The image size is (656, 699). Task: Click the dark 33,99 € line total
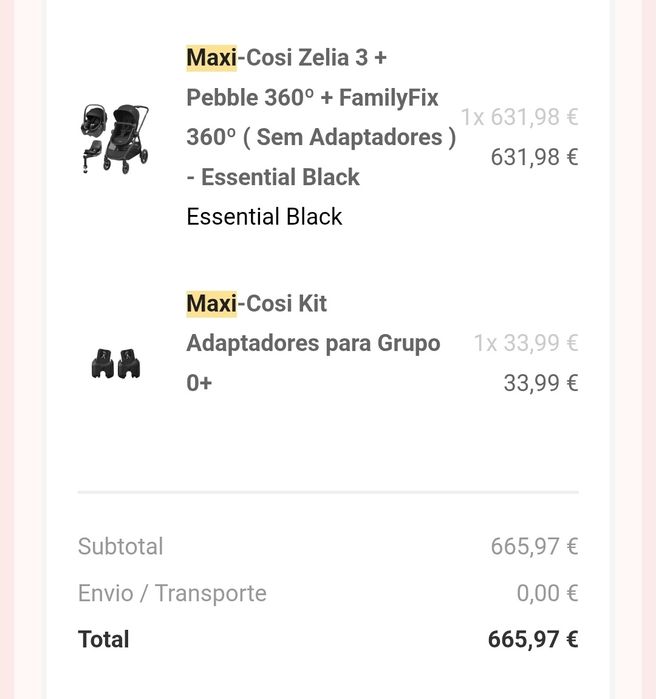tap(540, 383)
